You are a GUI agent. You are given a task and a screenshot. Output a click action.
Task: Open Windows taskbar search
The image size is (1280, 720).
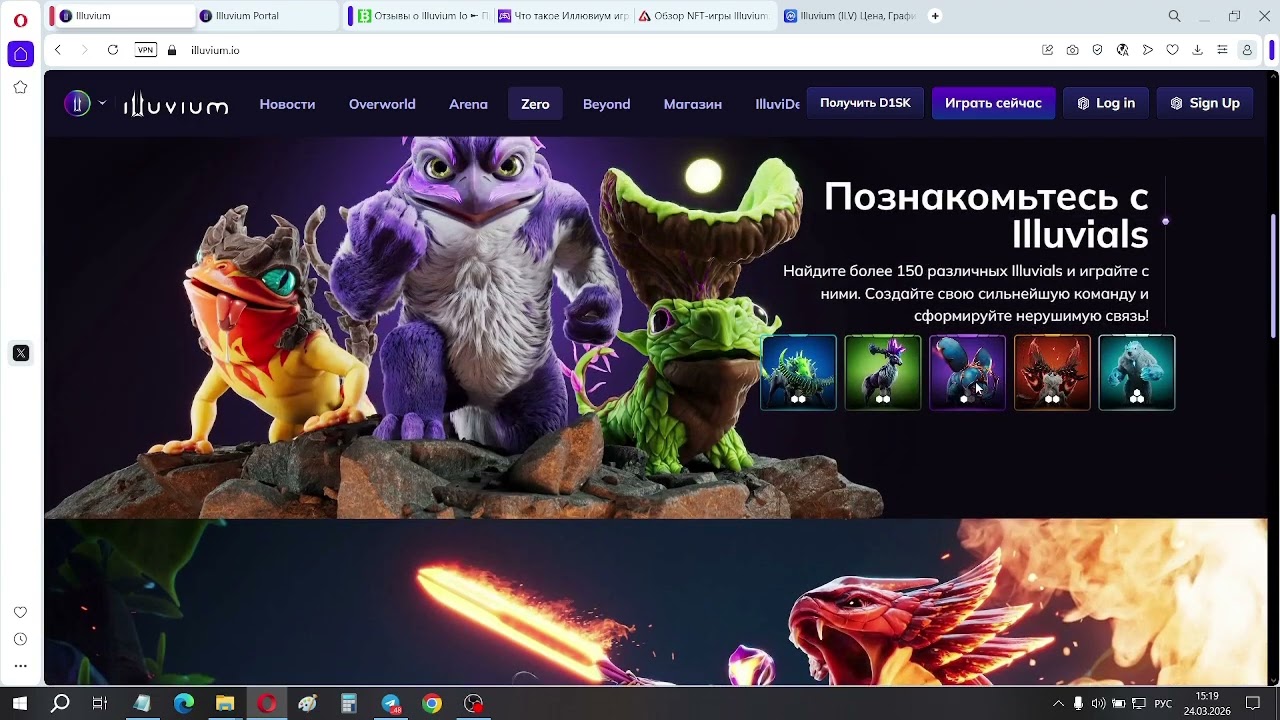tap(60, 703)
